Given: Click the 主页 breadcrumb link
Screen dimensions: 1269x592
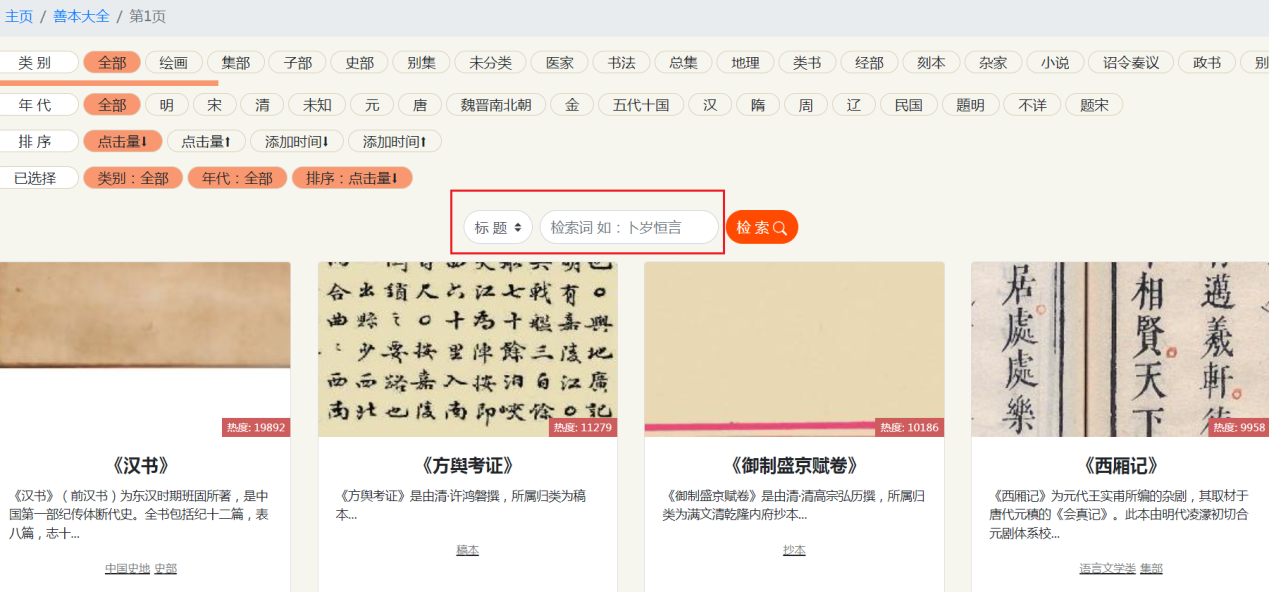Looking at the screenshot, I should (x=19, y=16).
